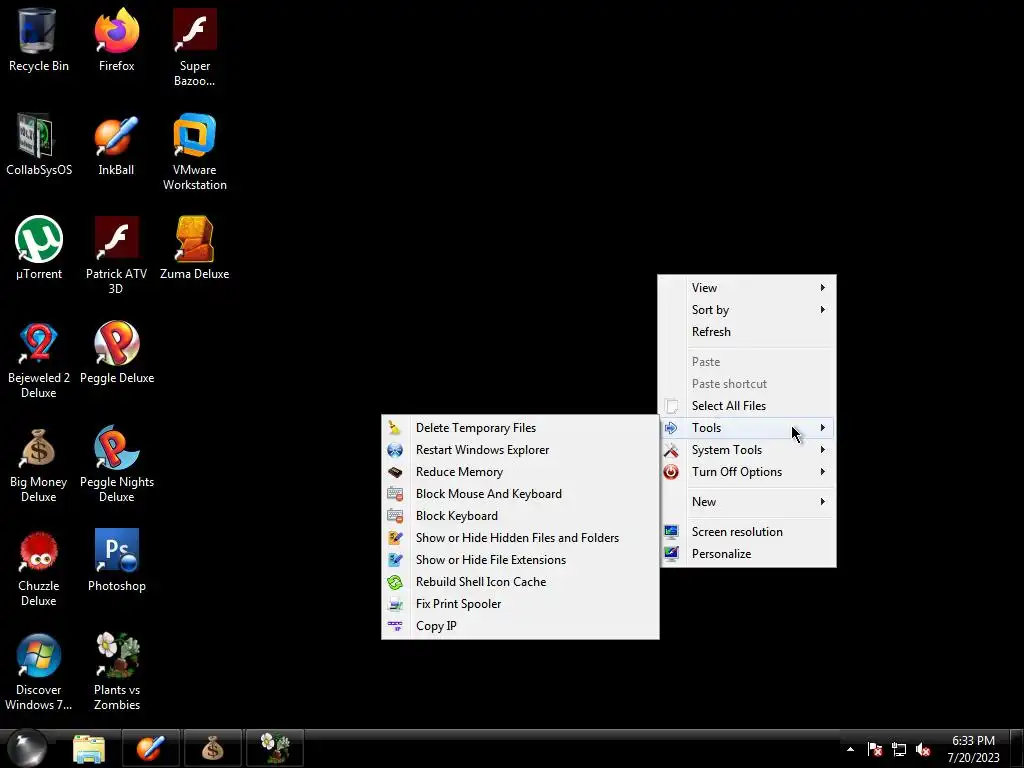Open the network tray icon
The width and height of the screenshot is (1024, 768).
click(x=899, y=749)
